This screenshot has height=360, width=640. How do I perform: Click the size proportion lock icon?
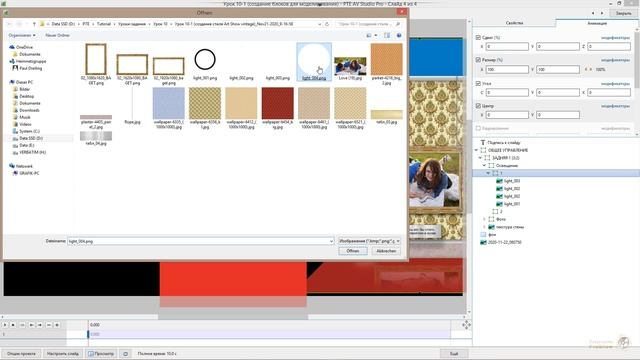[588, 70]
